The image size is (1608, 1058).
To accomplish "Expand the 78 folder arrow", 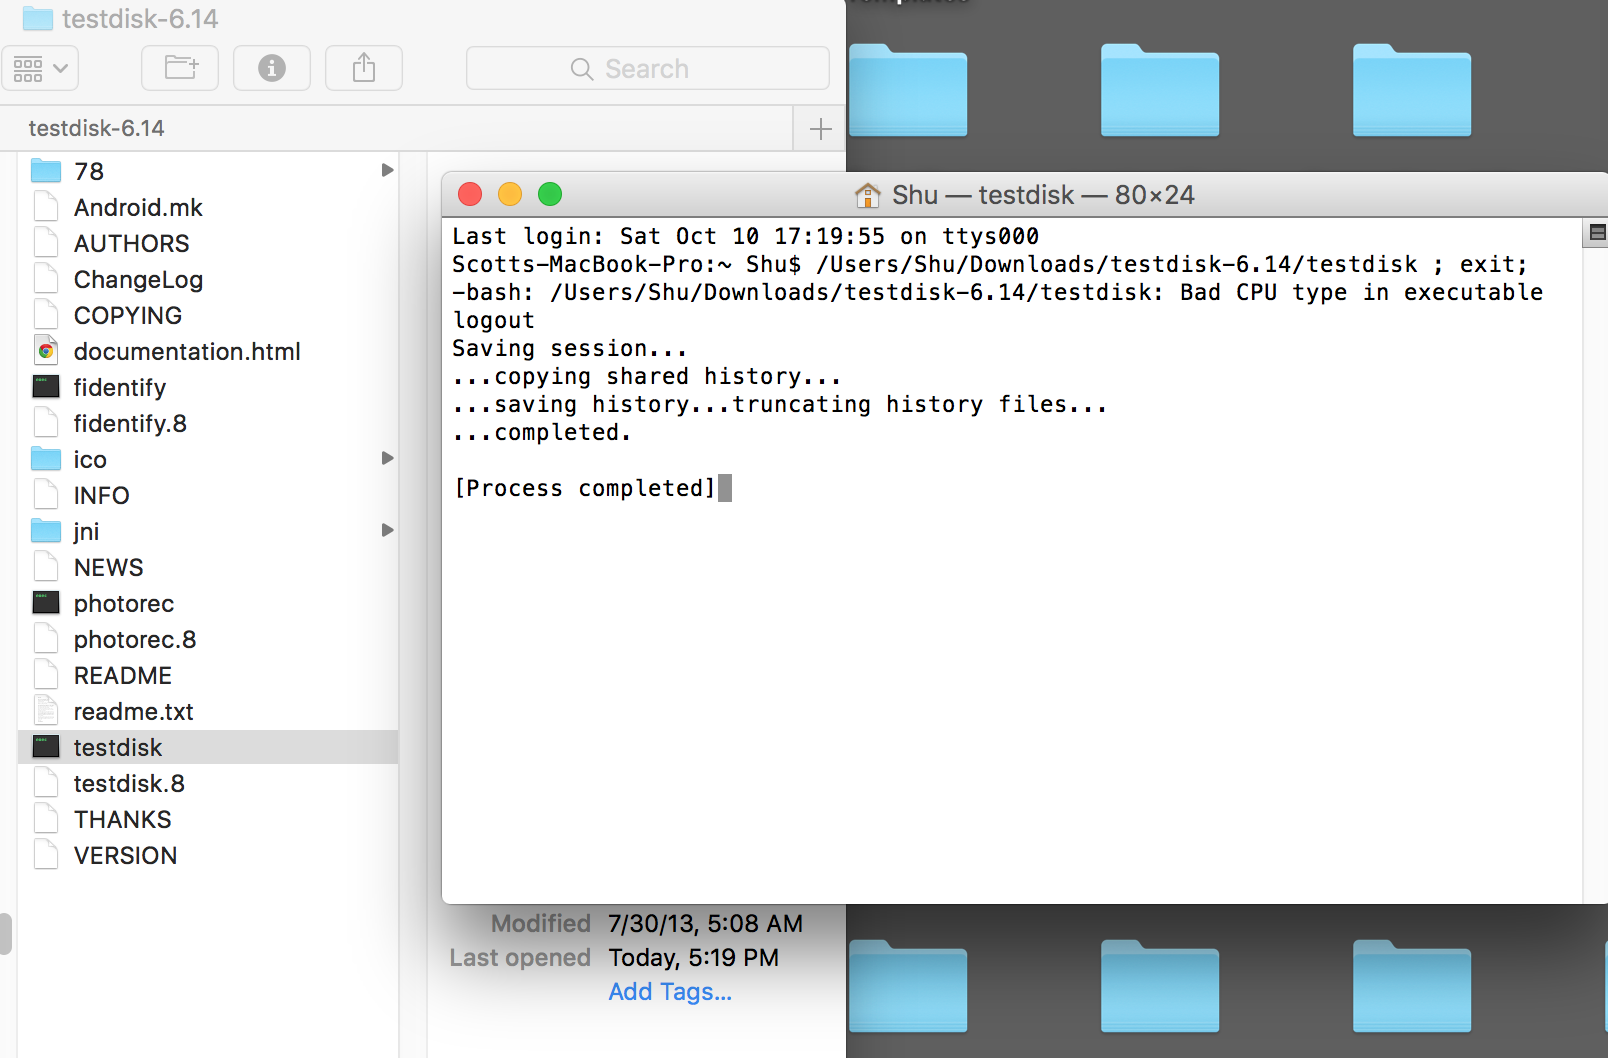I will click(387, 170).
